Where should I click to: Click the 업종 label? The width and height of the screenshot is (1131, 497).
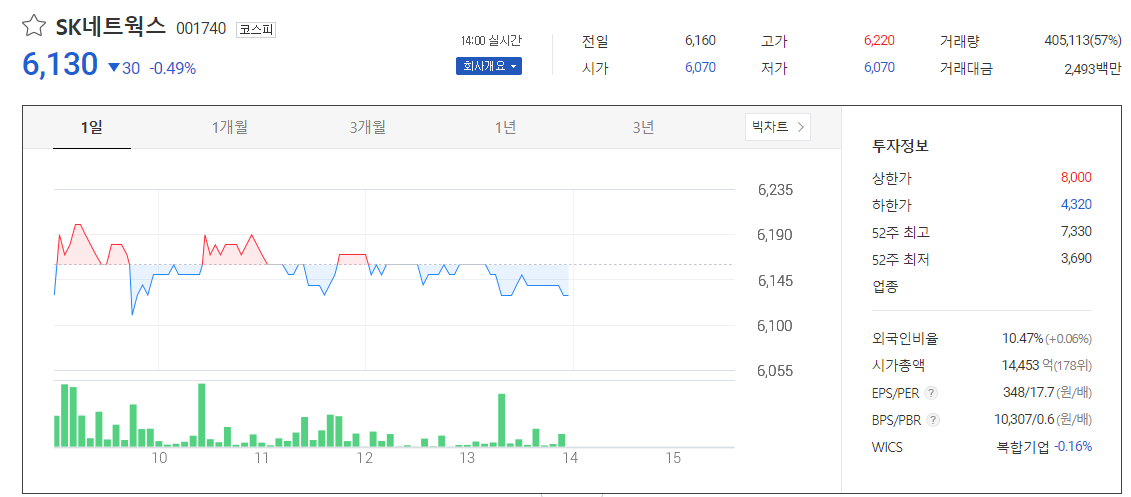886,286
